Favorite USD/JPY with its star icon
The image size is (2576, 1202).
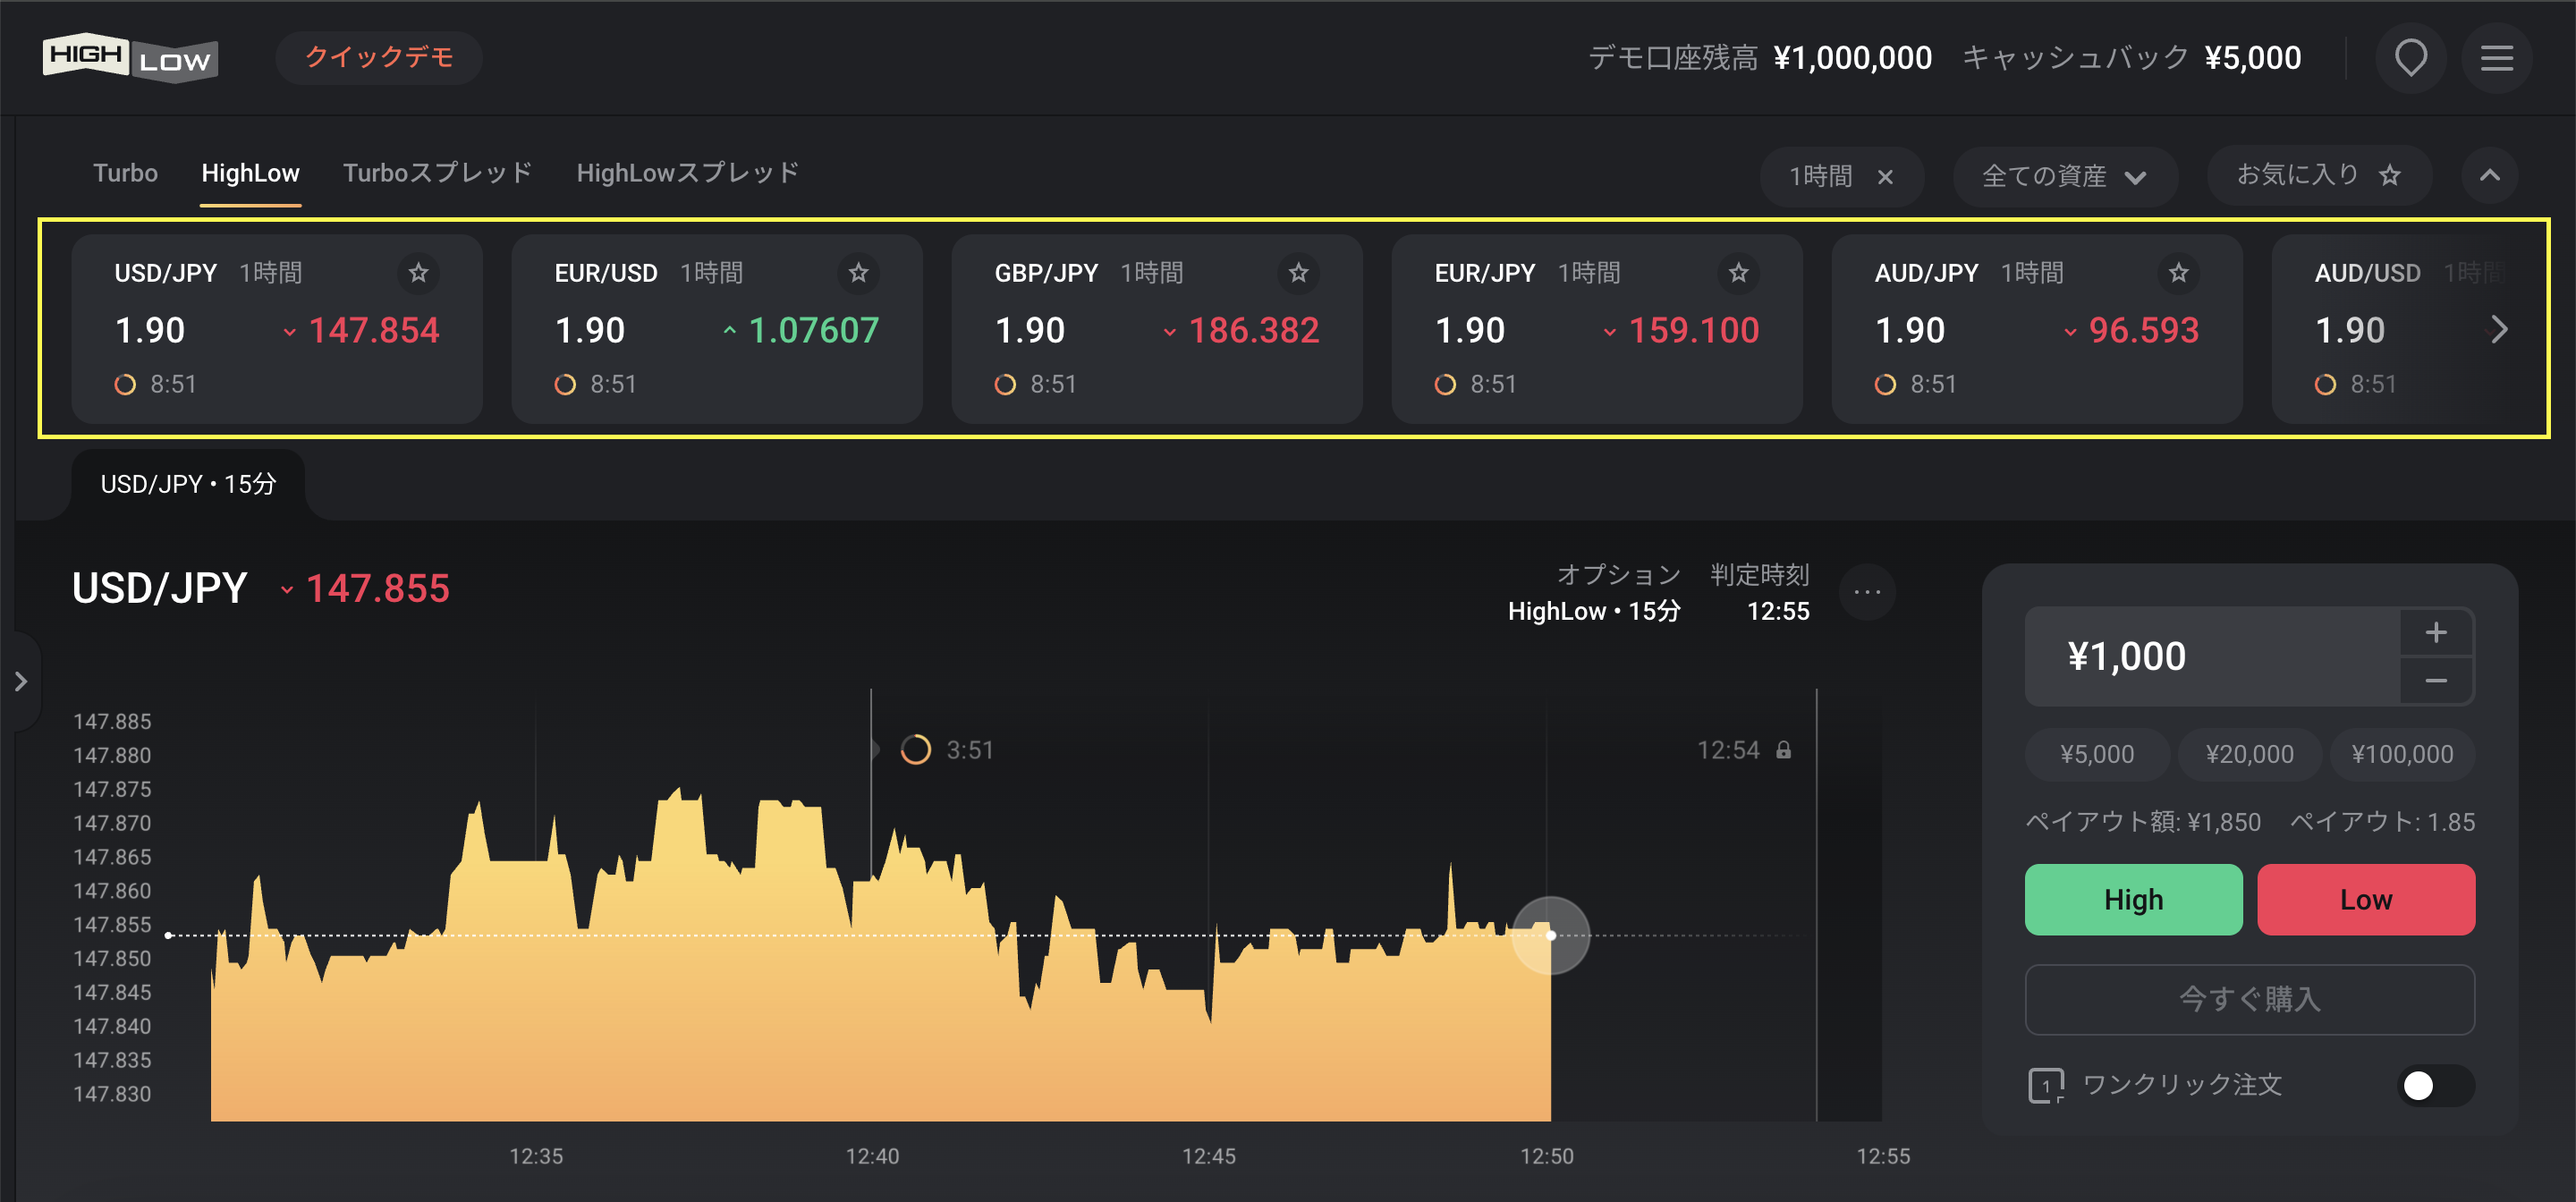tap(418, 273)
